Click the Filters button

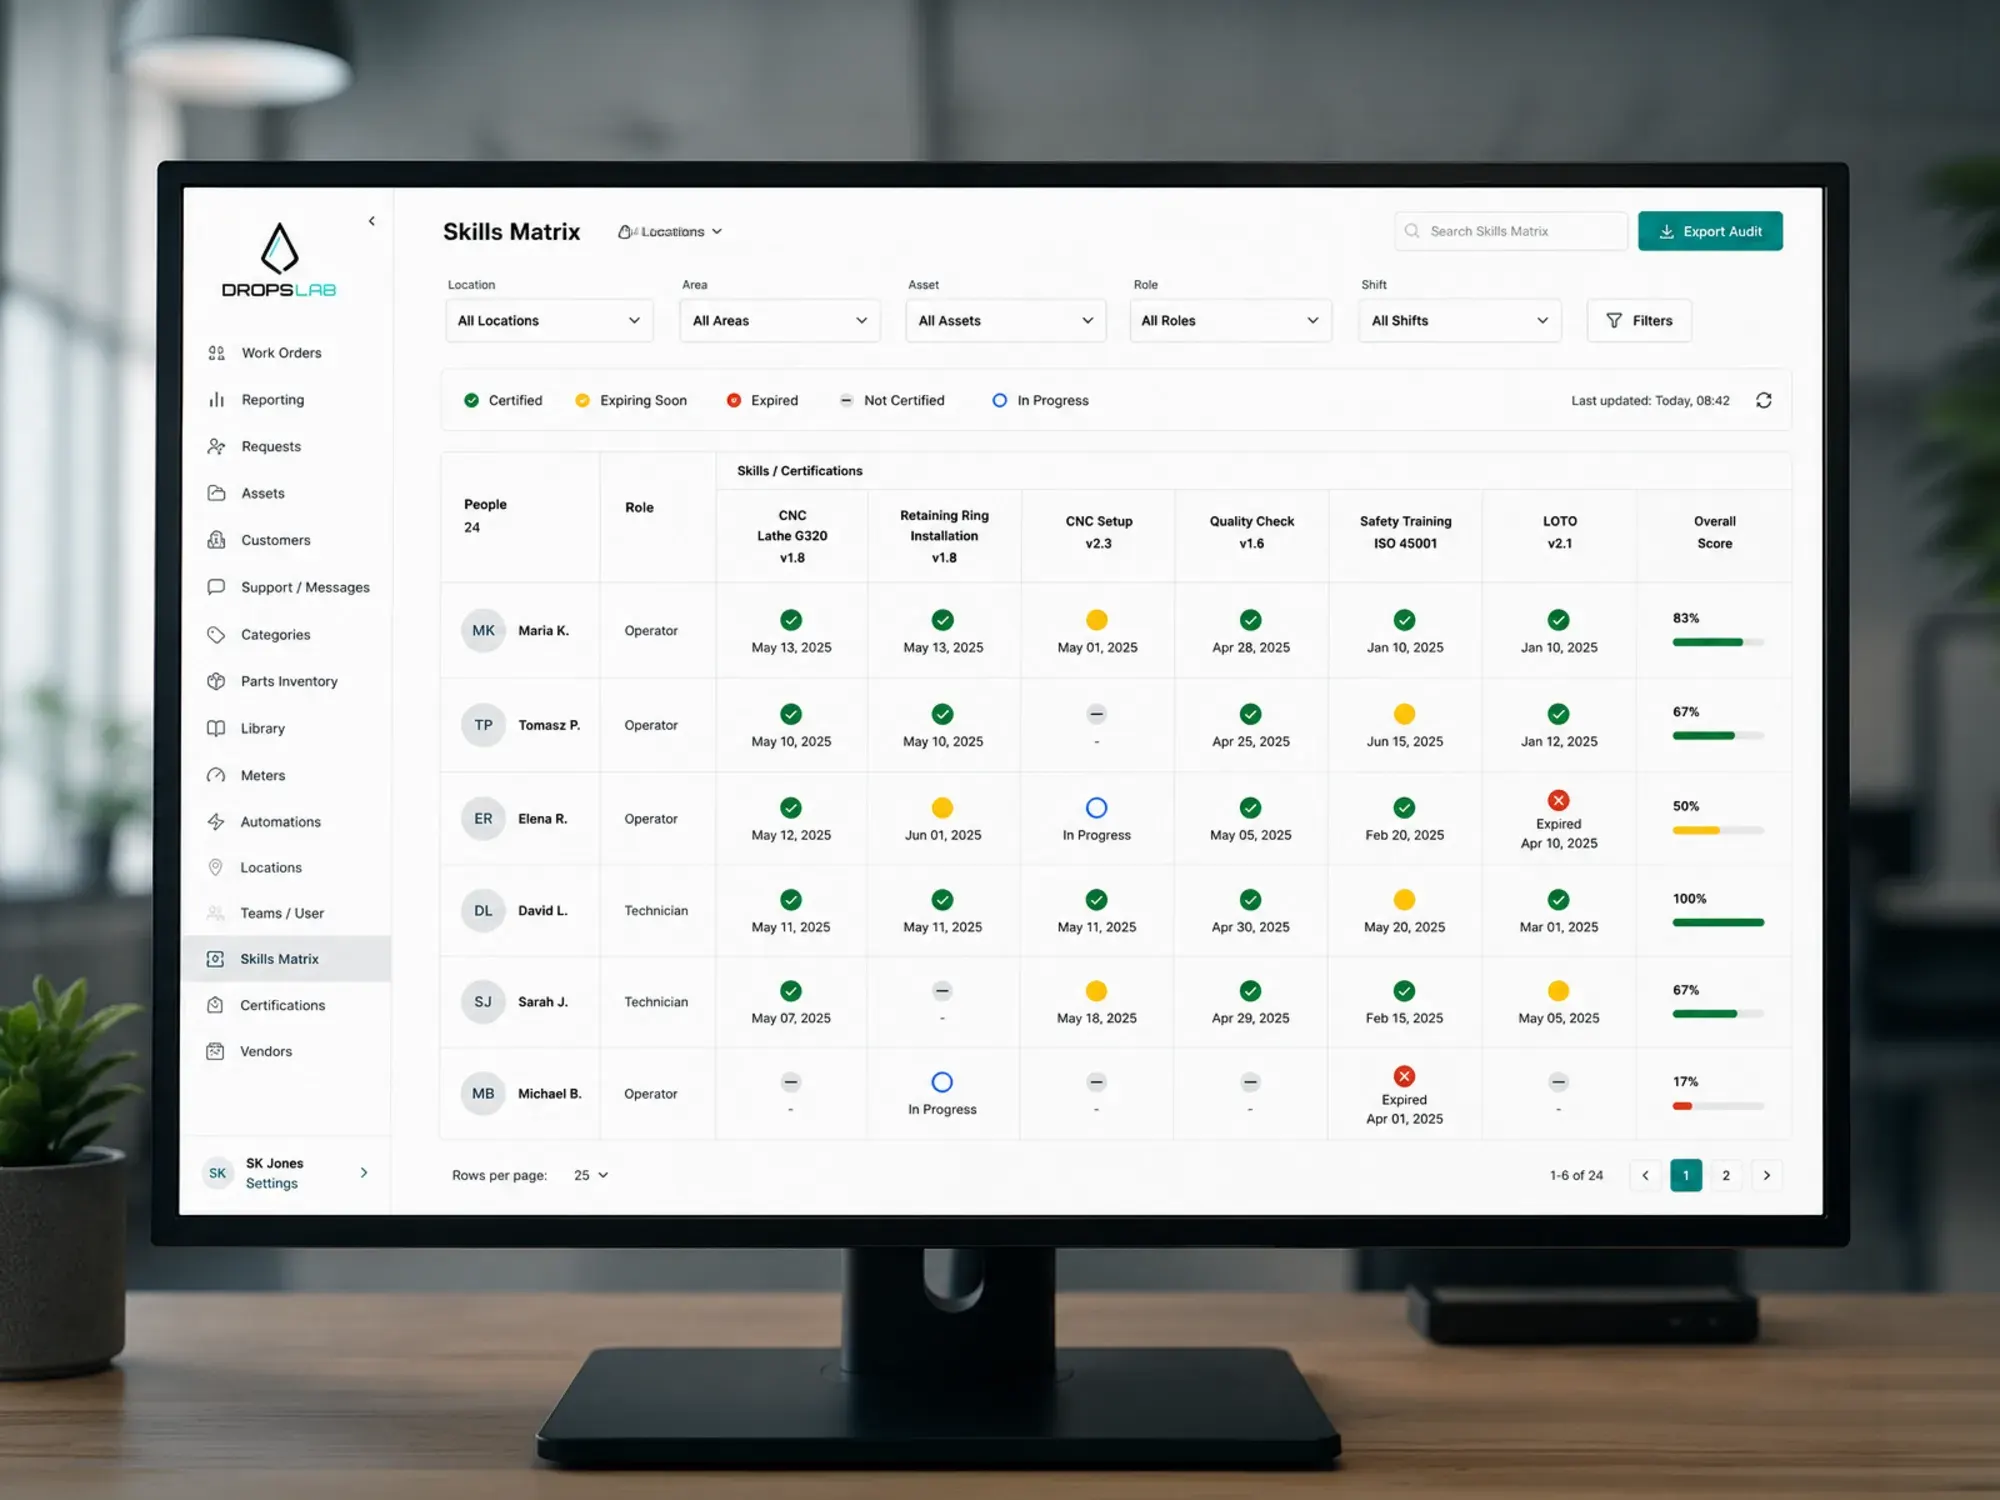pyautogui.click(x=1639, y=321)
